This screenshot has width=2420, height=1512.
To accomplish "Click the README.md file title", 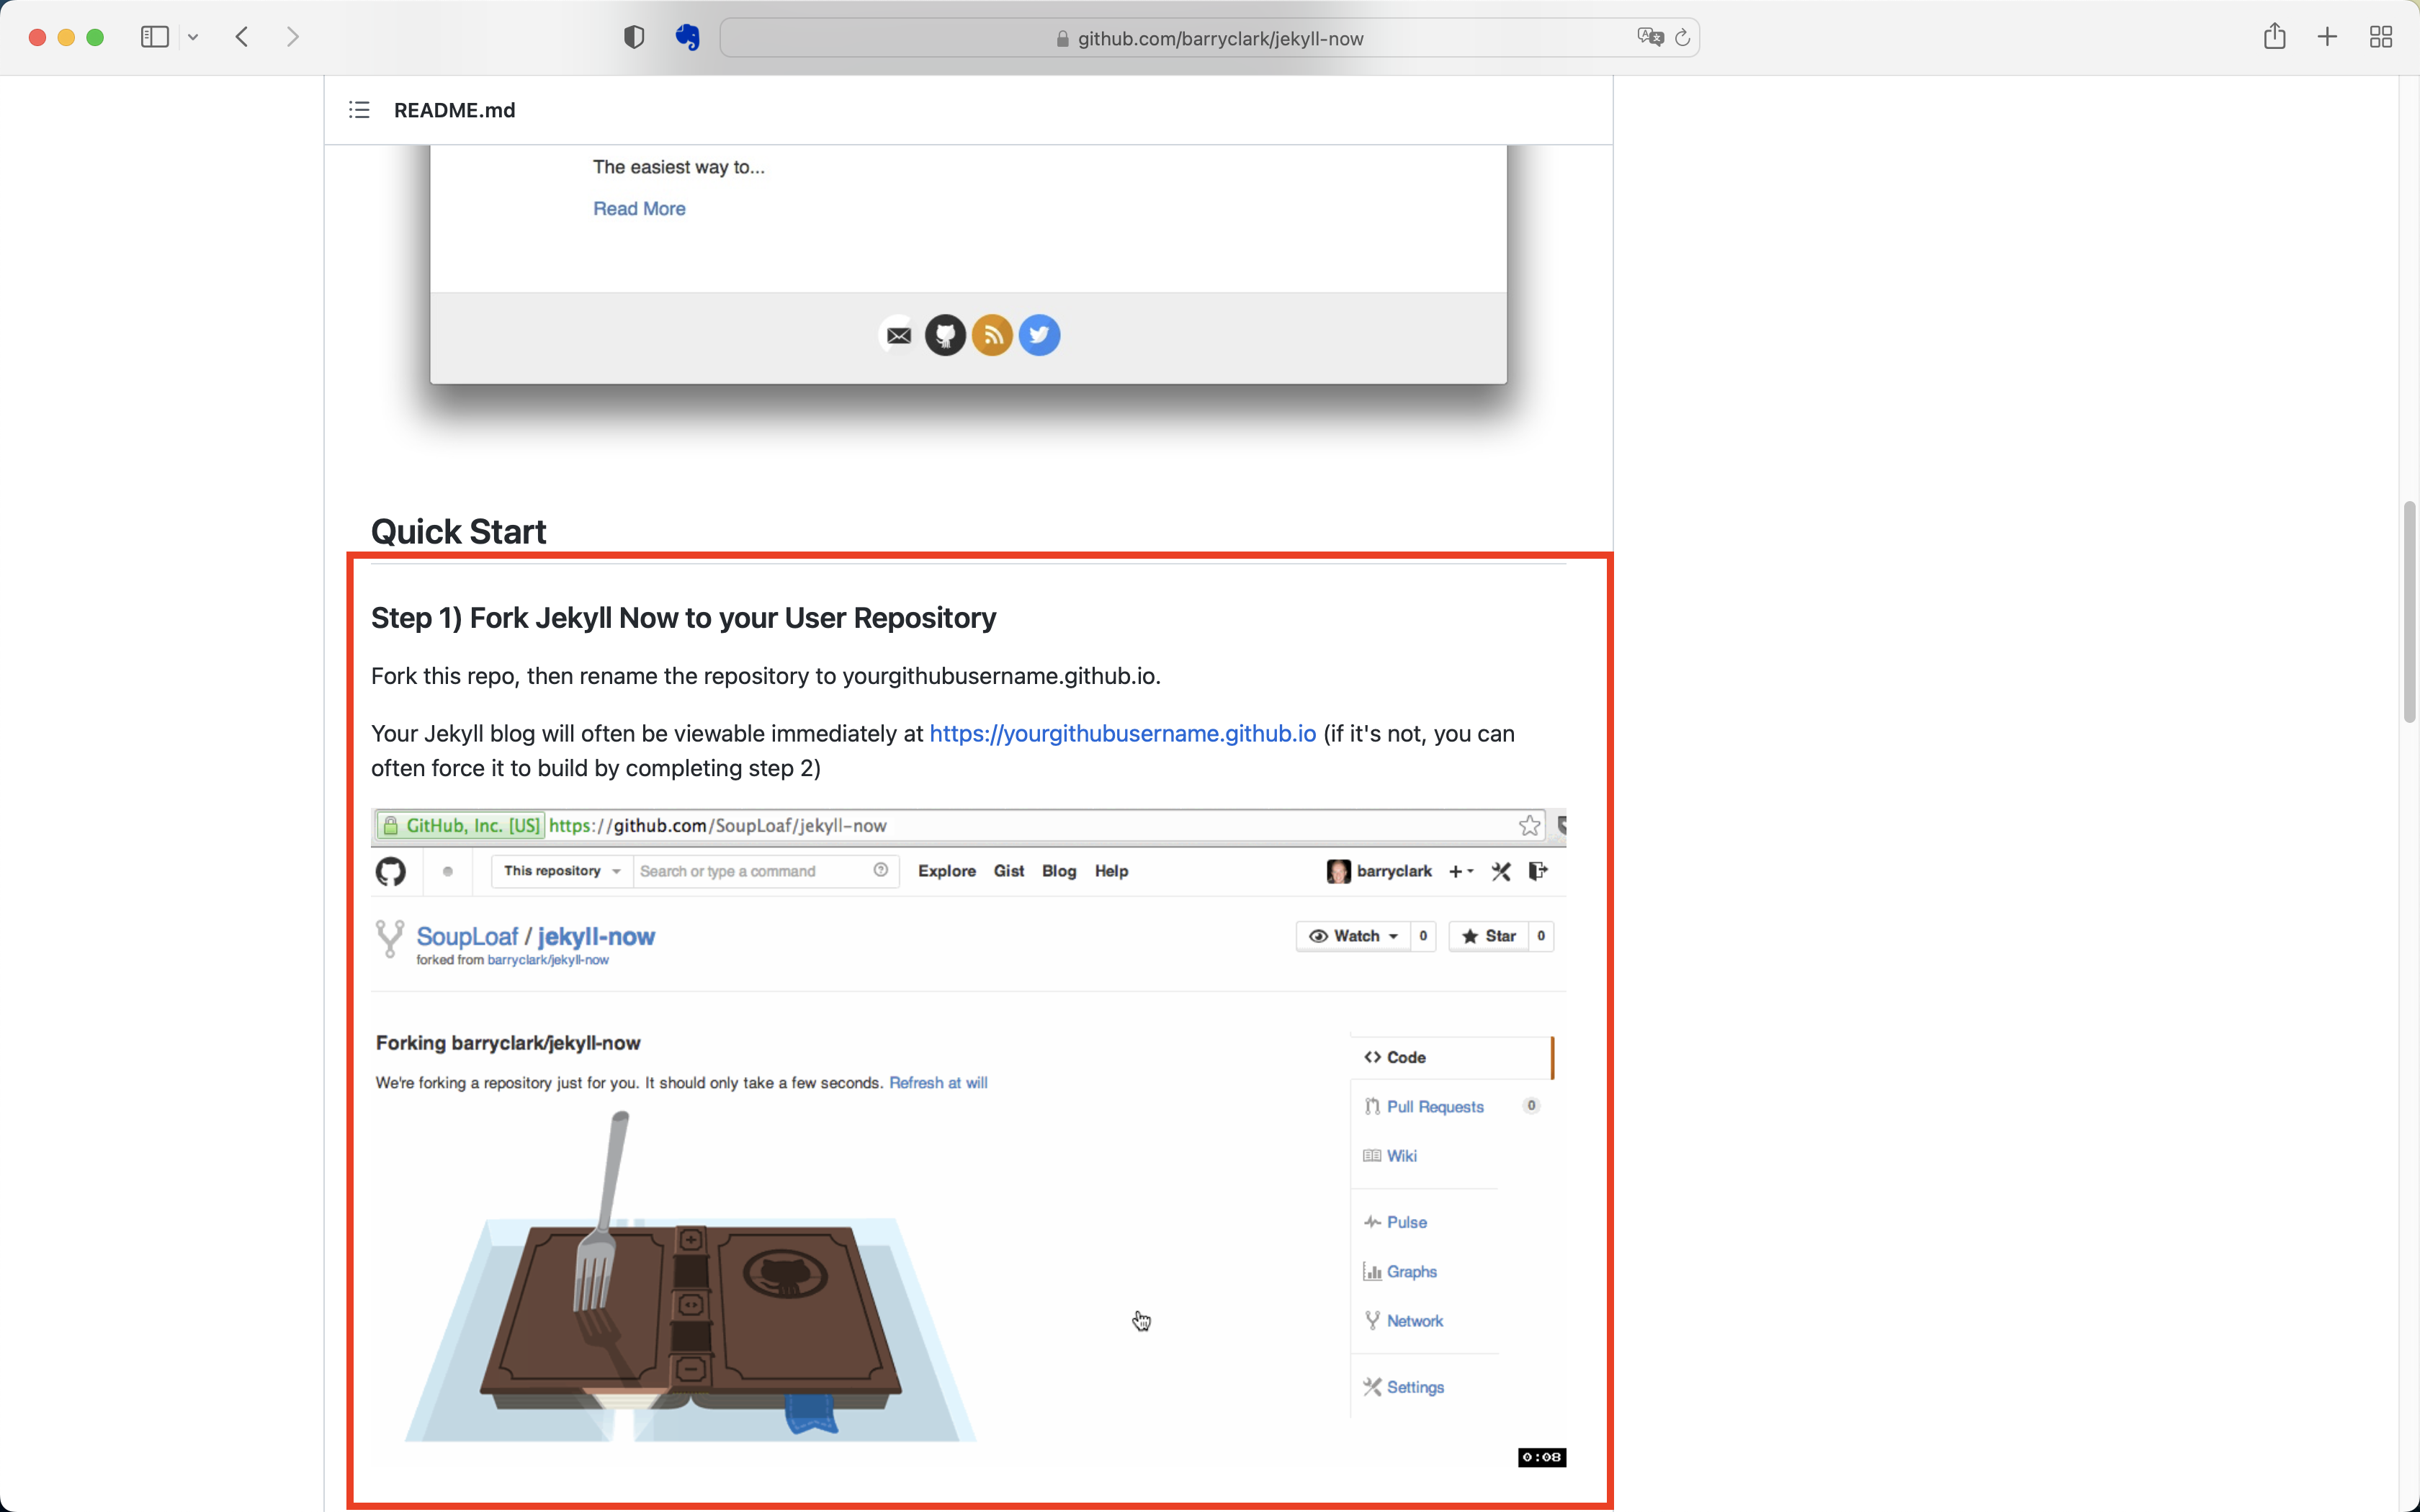I will (454, 110).
